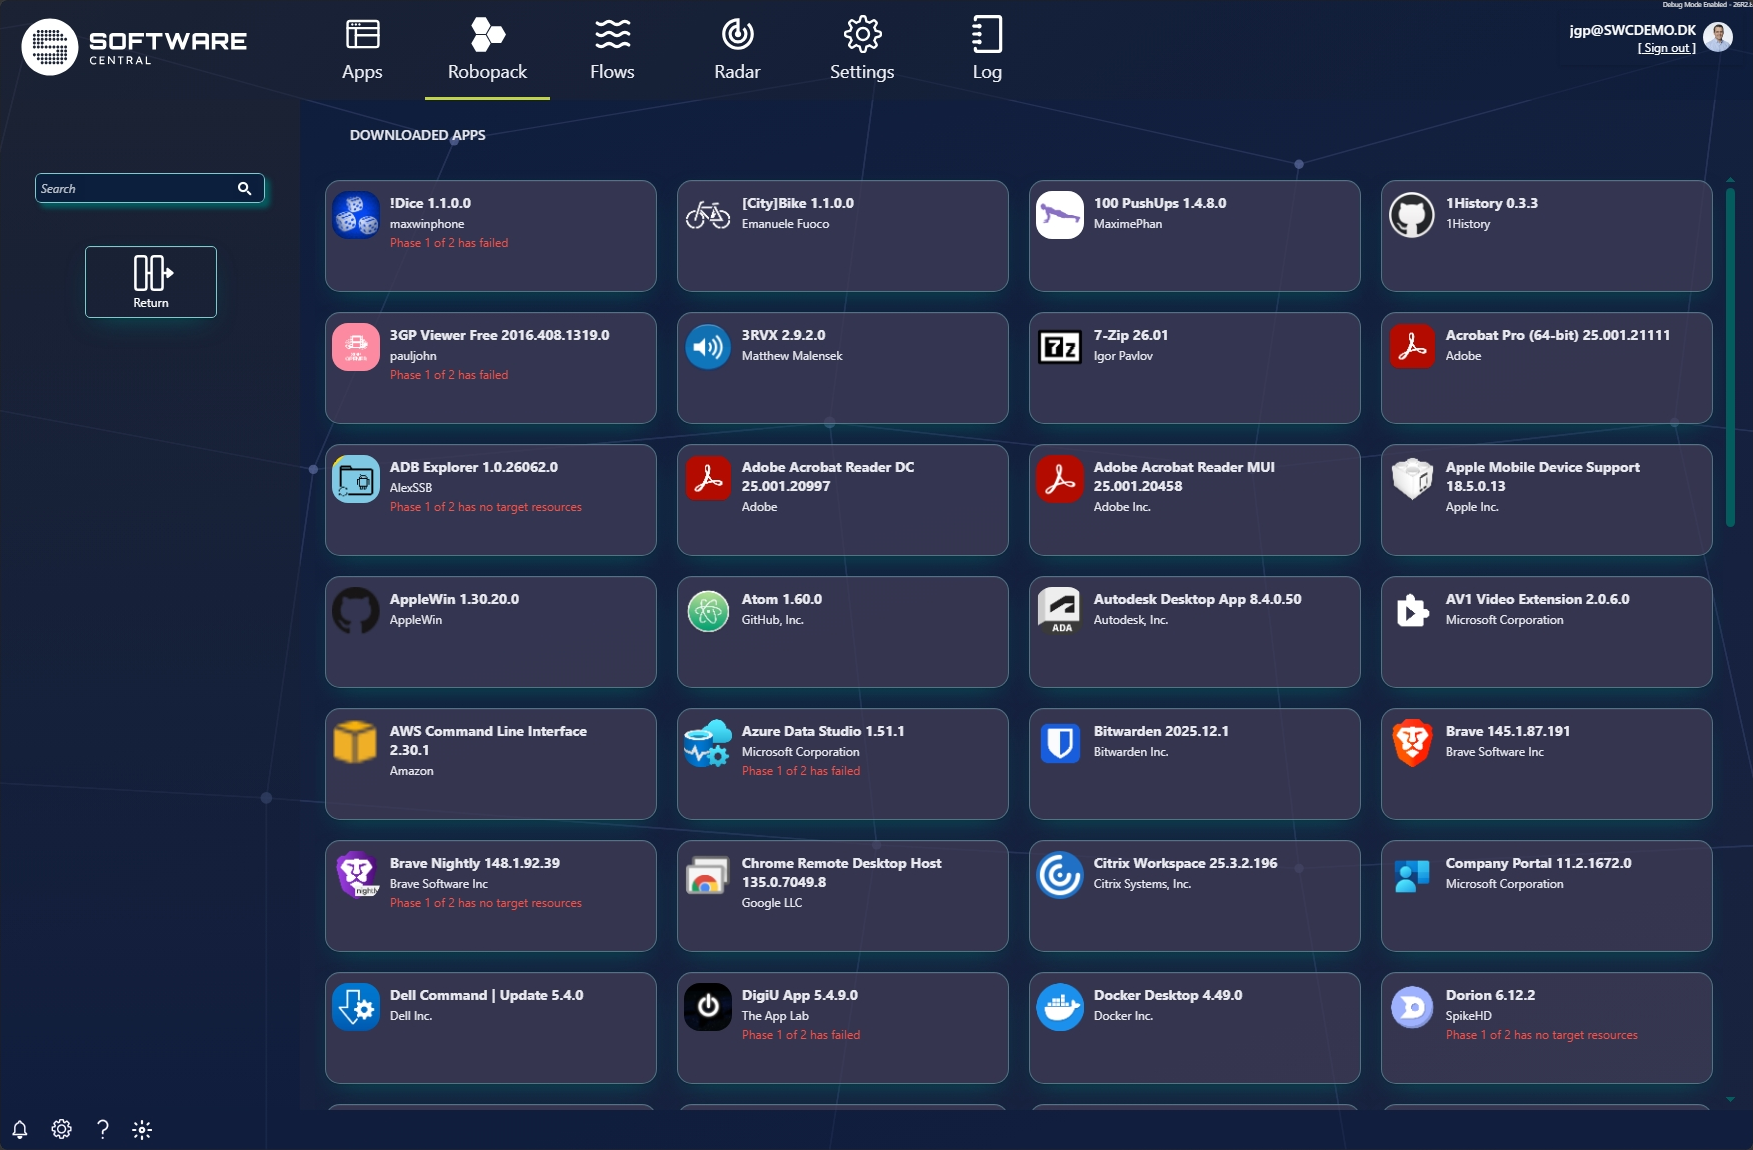Open the Apps tab
Screen dimensions: 1753x1150
tap(362, 50)
